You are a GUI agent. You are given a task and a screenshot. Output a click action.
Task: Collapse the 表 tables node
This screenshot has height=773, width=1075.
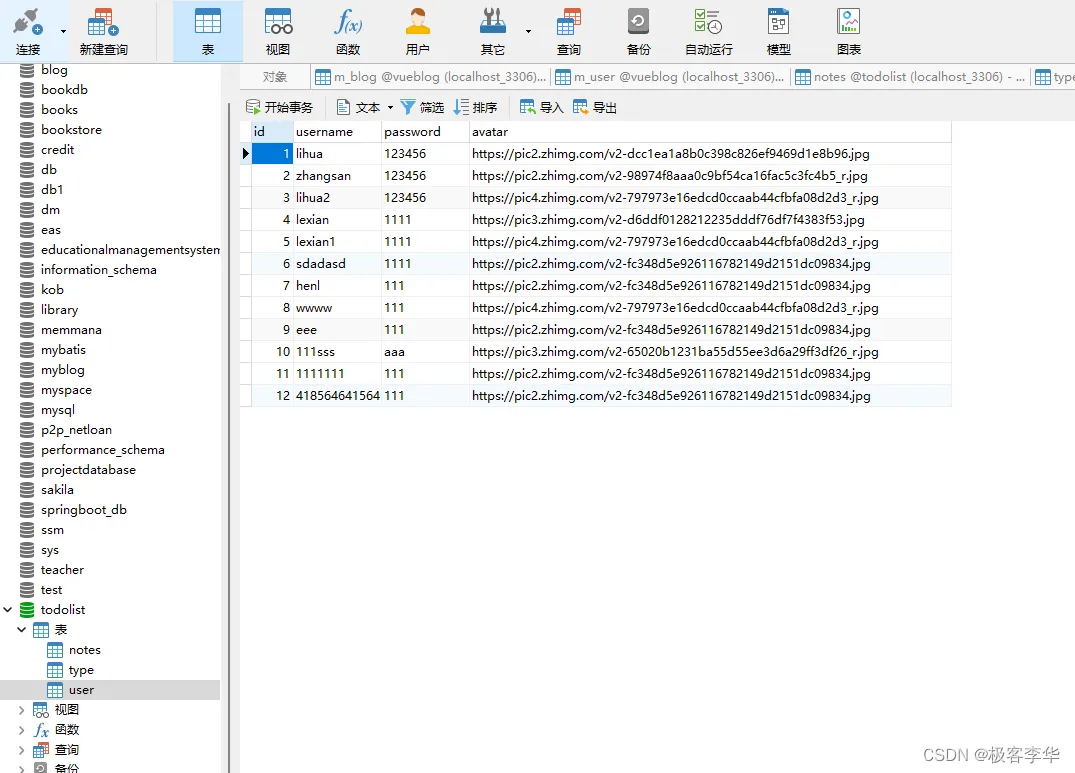click(x=21, y=629)
